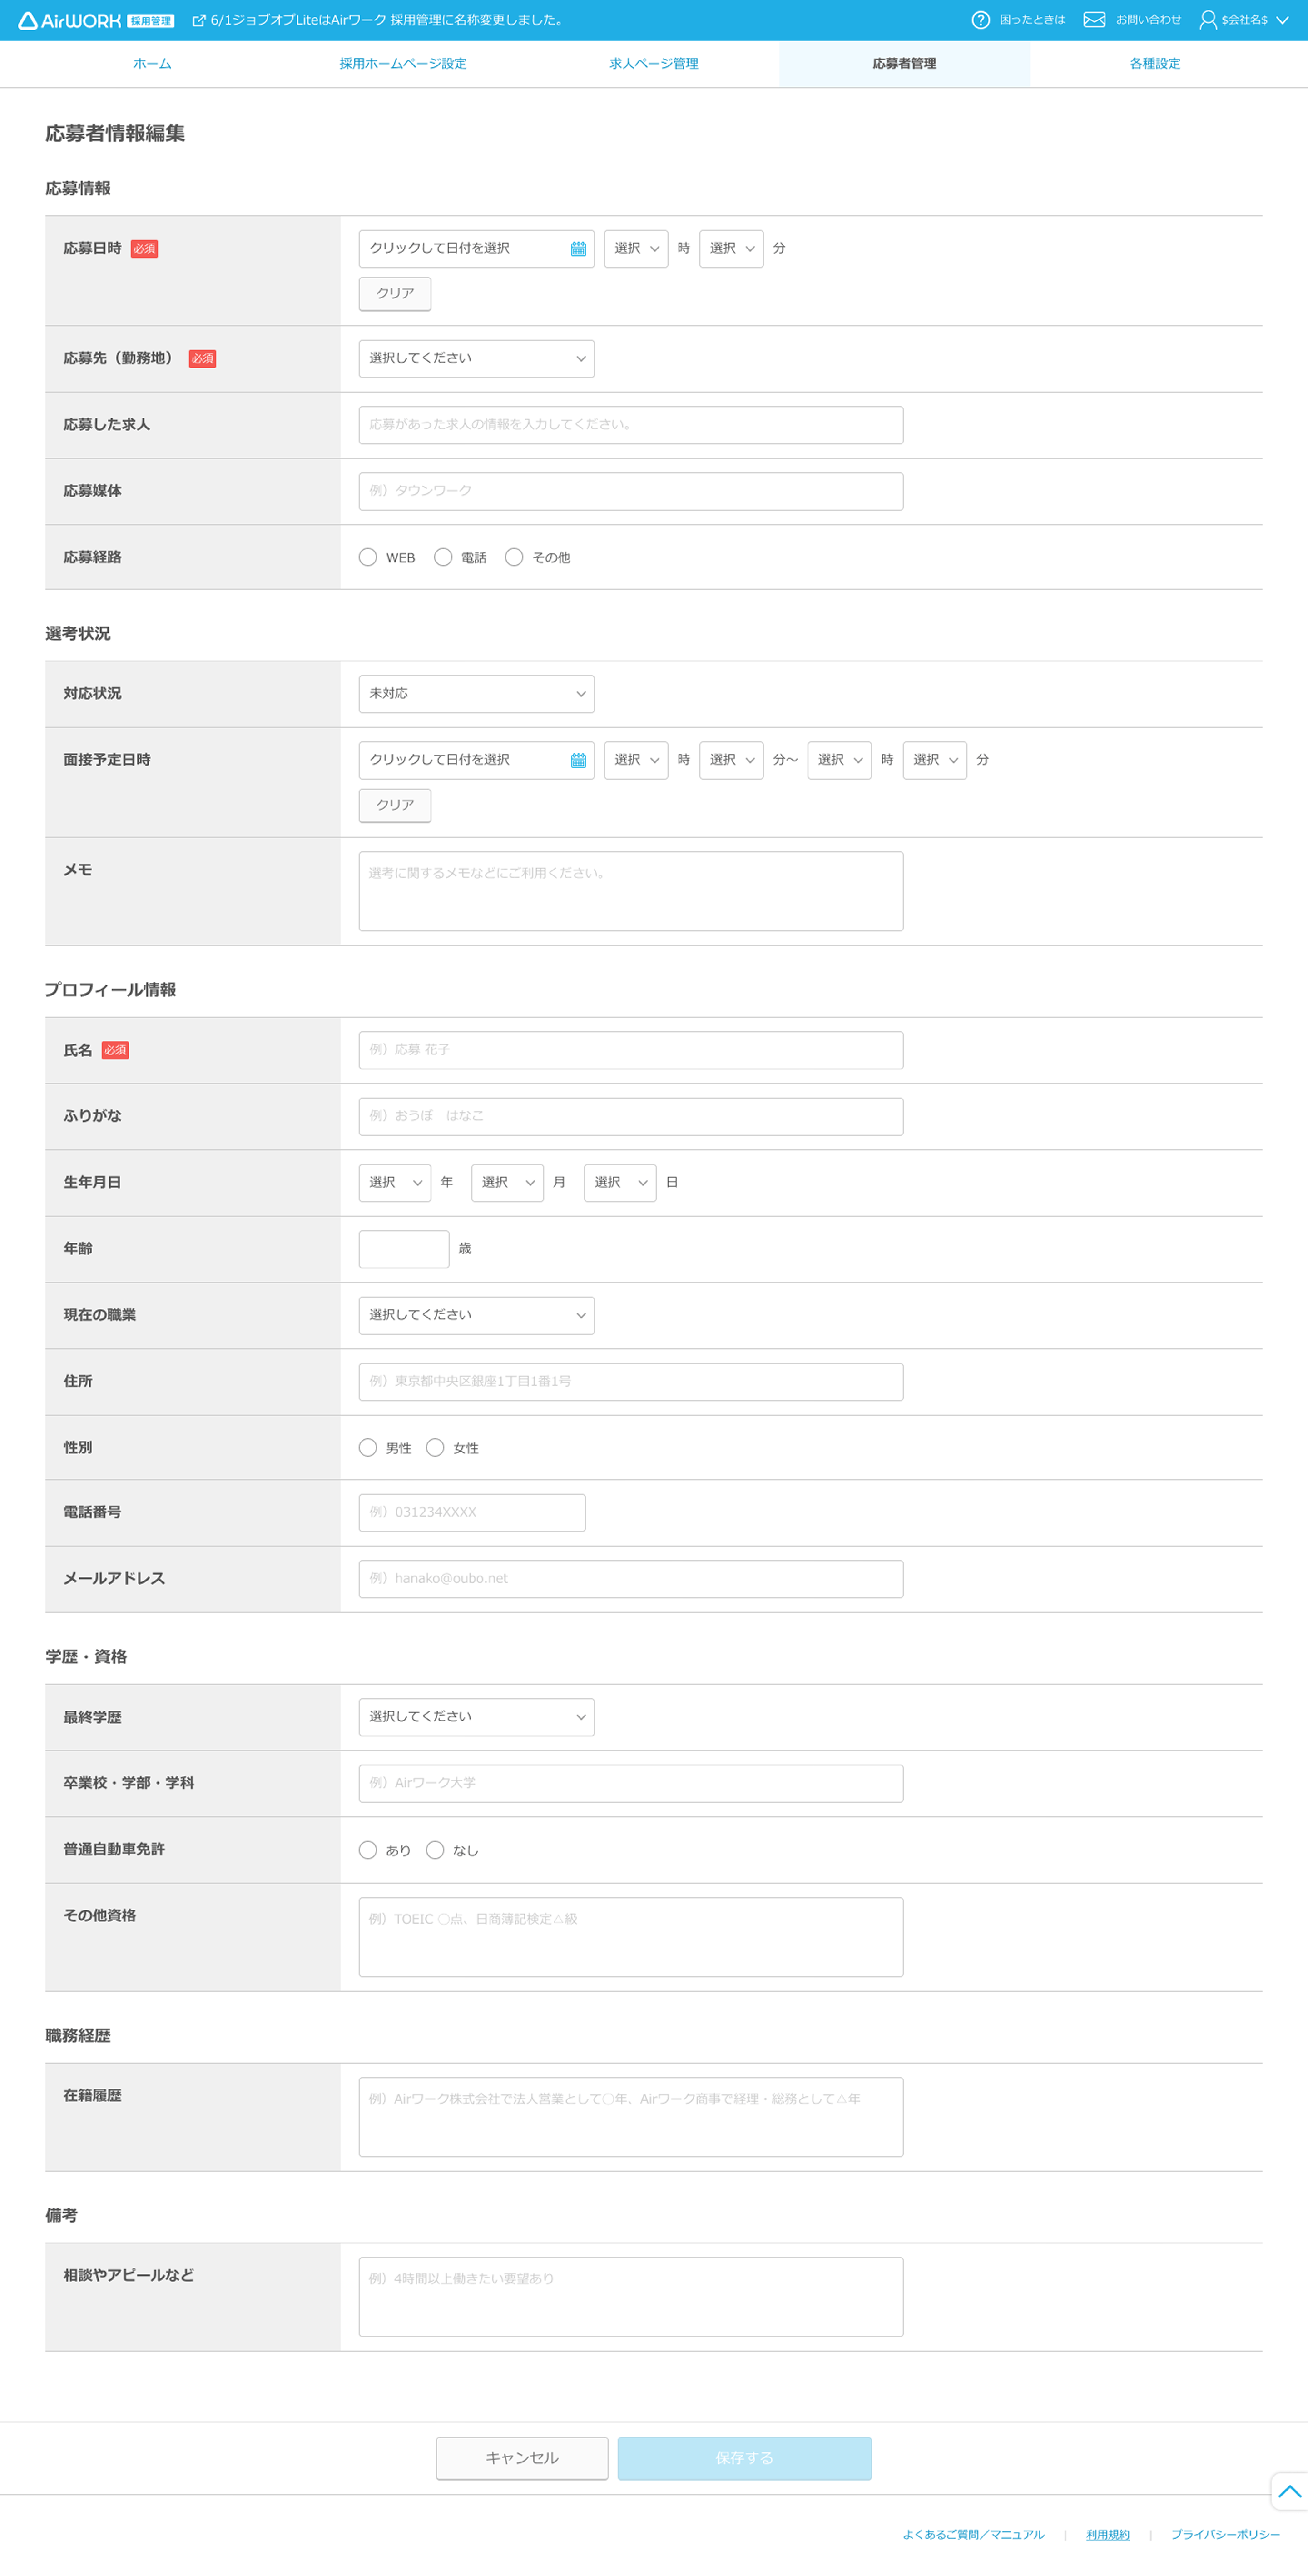1308x2576 pixels.
Task: Click the 困ったときは help link
Action: coord(1032,20)
